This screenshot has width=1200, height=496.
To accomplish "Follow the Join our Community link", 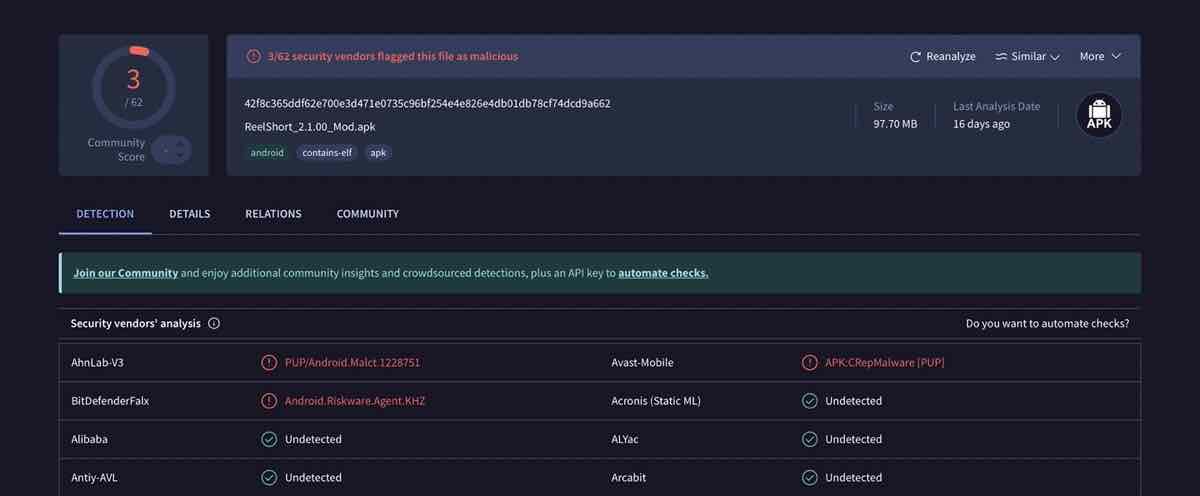I will pos(126,273).
